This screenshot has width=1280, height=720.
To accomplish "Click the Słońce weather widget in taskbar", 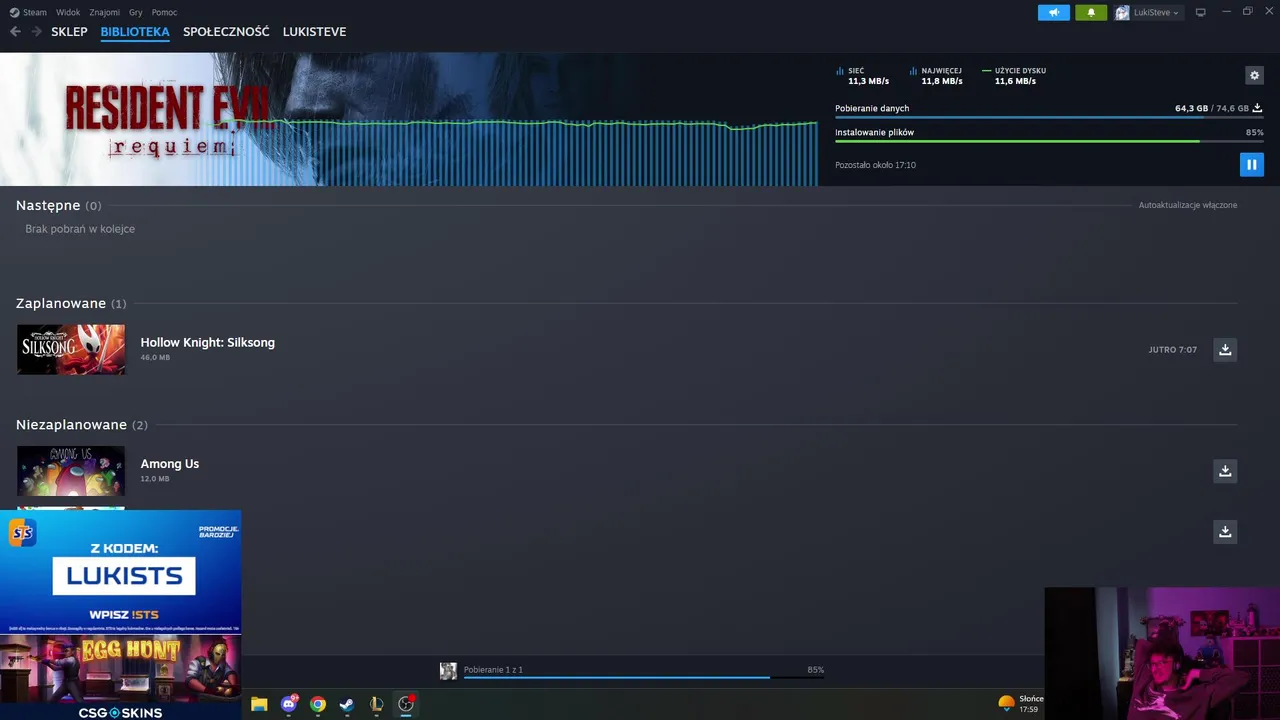I will tap(1021, 704).
